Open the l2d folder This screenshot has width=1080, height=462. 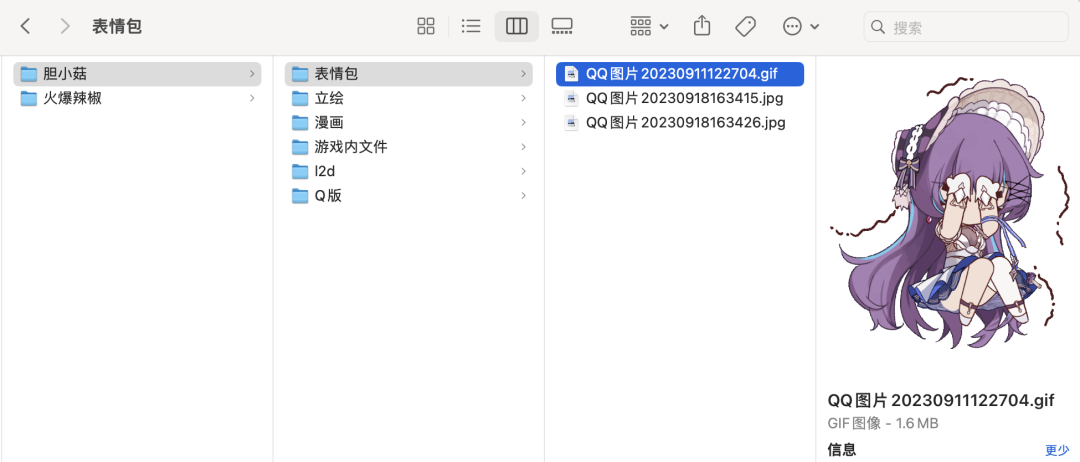tap(408, 171)
